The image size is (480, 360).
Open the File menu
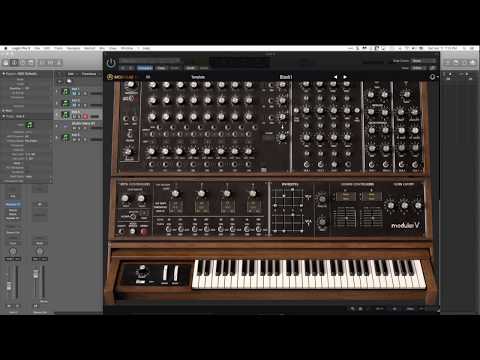[37, 48]
